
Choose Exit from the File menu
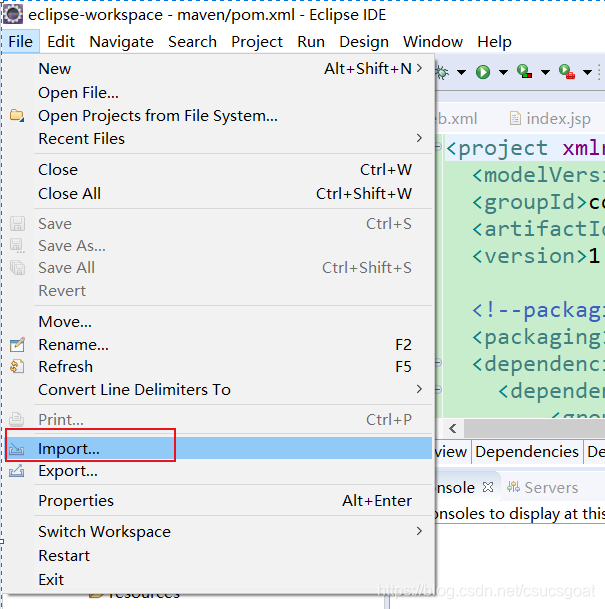point(219,579)
